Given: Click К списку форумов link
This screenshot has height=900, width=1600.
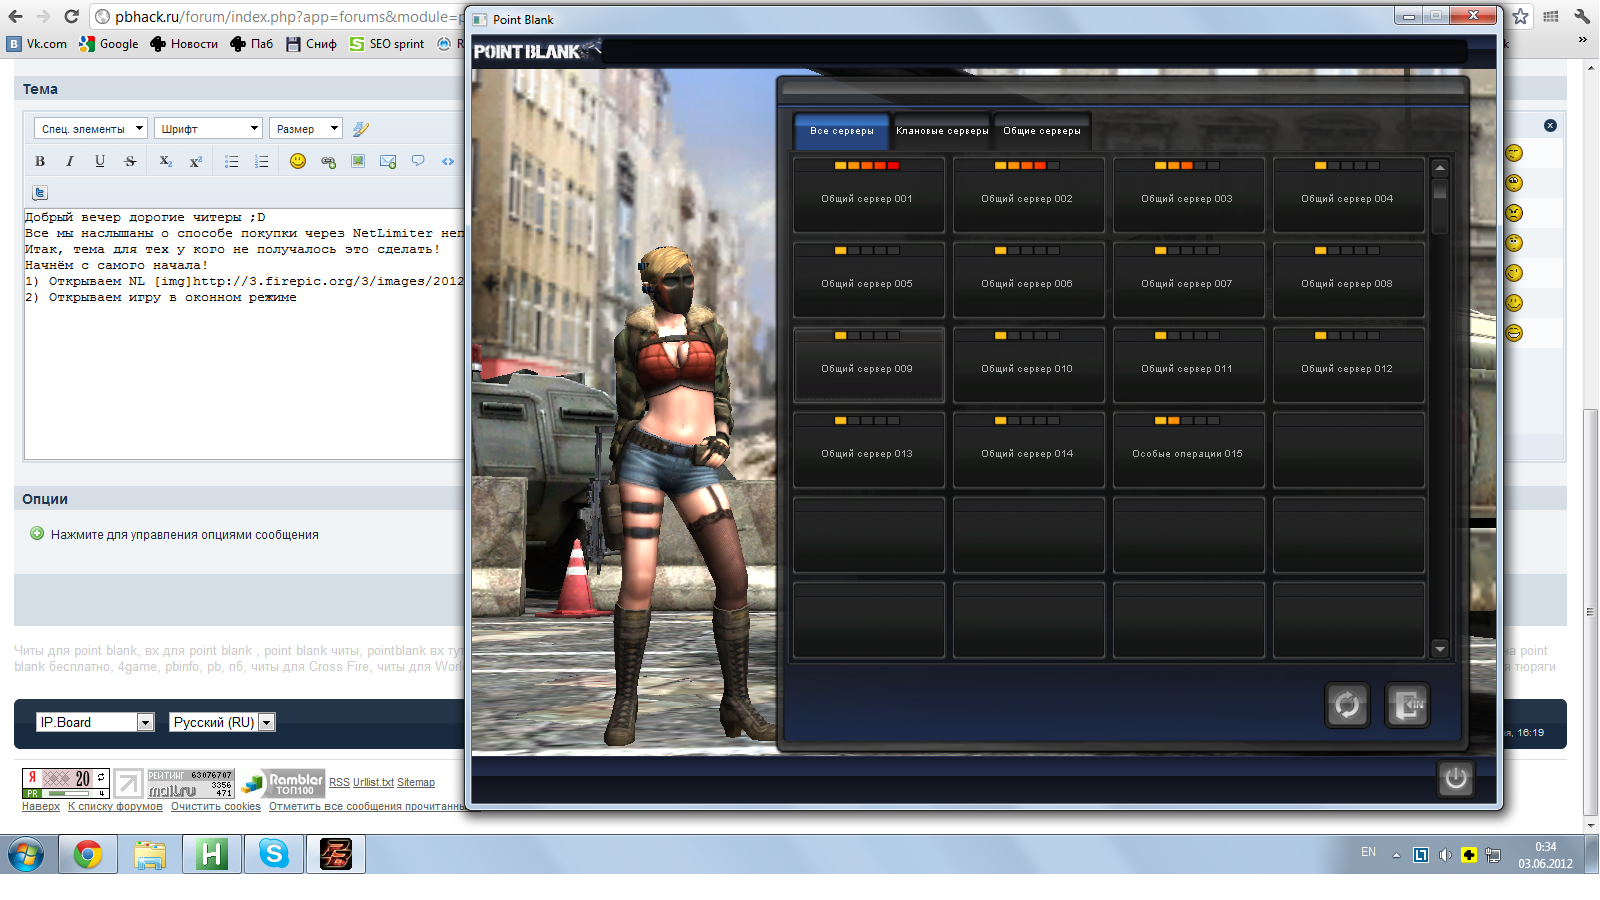Looking at the screenshot, I should click(115, 806).
